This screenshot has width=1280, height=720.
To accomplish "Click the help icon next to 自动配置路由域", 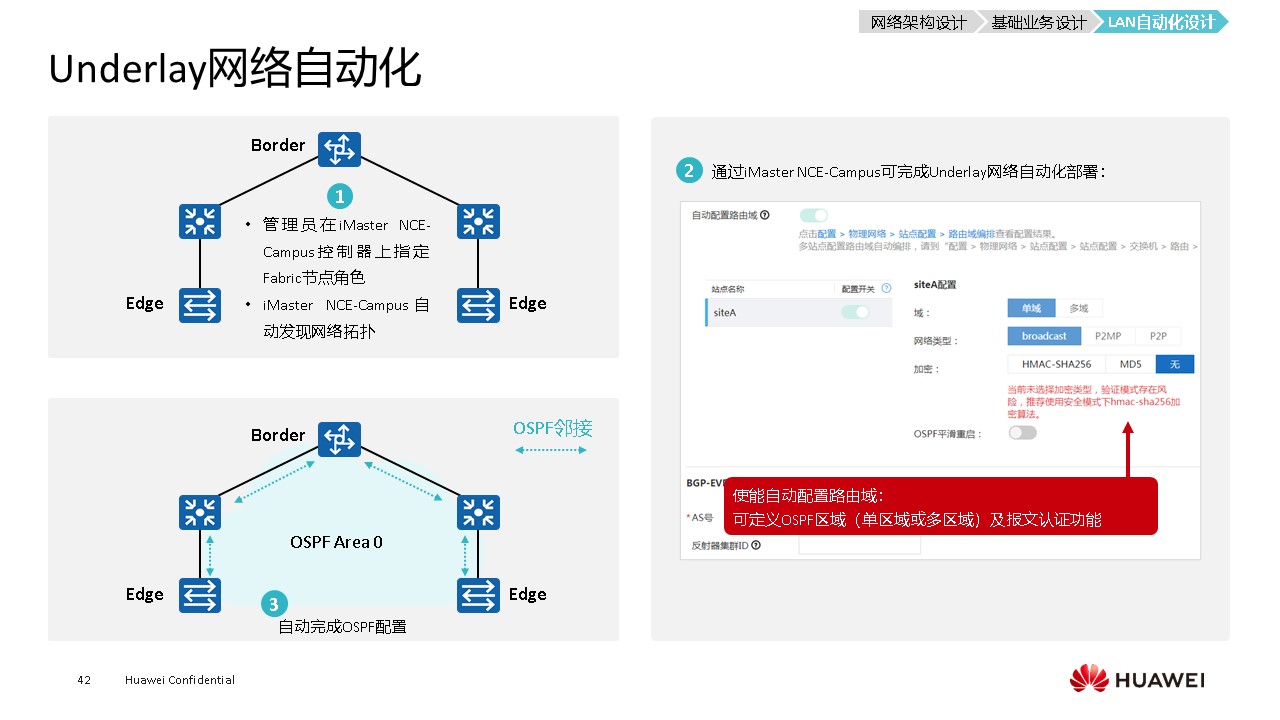I will [x=766, y=215].
